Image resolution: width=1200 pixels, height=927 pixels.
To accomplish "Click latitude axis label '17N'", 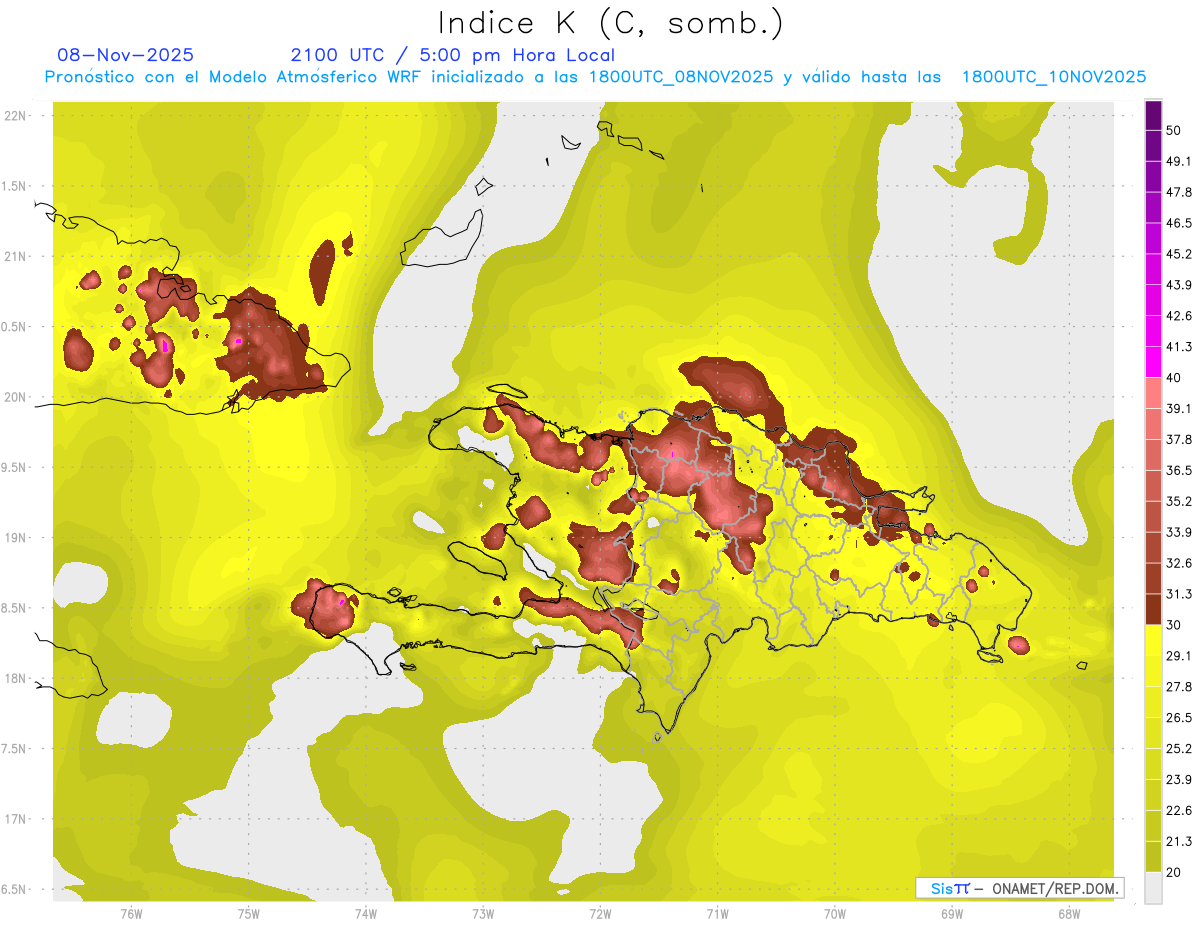I will (x=15, y=819).
